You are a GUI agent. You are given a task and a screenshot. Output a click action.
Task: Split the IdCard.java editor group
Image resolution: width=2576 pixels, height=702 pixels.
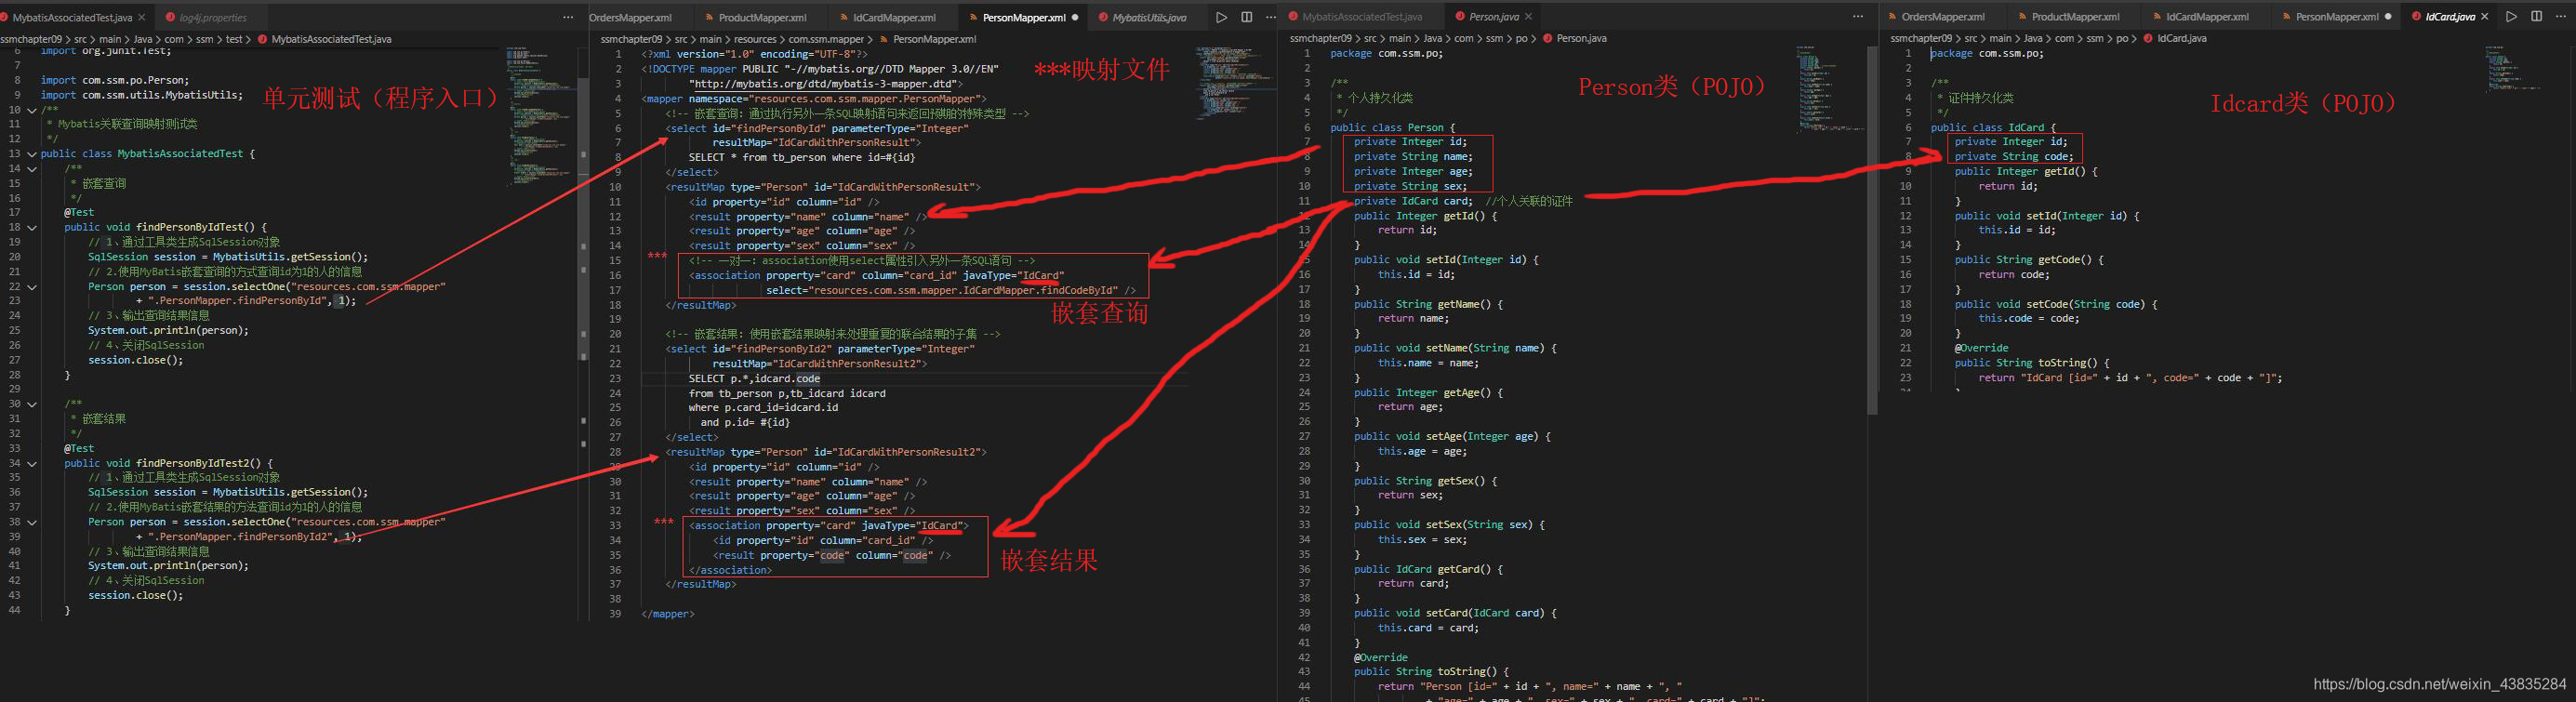tap(2536, 16)
